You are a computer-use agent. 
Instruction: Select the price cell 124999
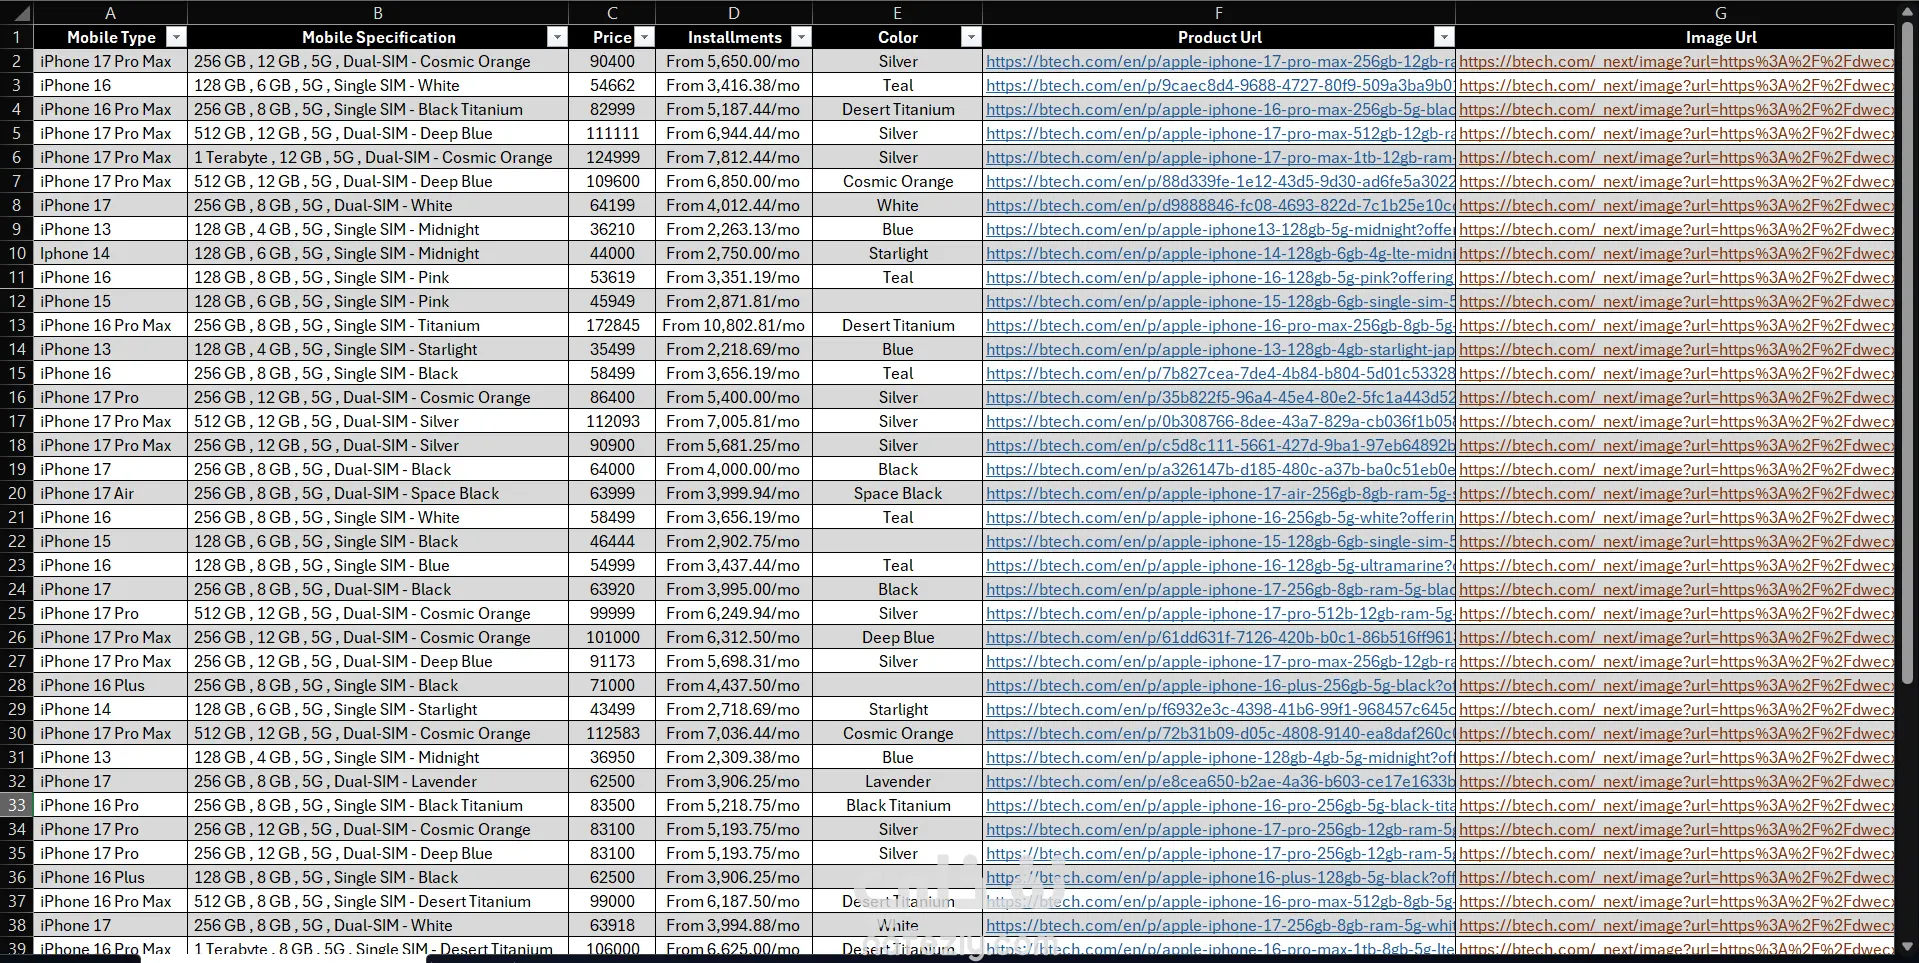click(612, 157)
